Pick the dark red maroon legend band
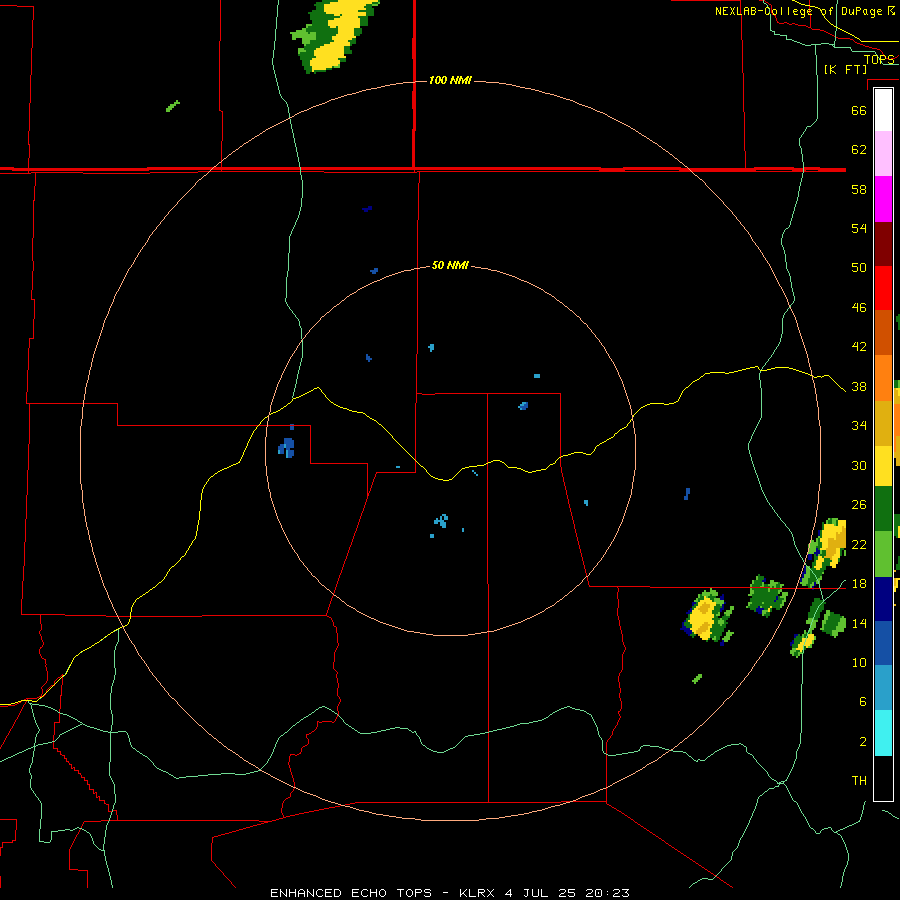Screen dimensions: 900x900 click(883, 245)
